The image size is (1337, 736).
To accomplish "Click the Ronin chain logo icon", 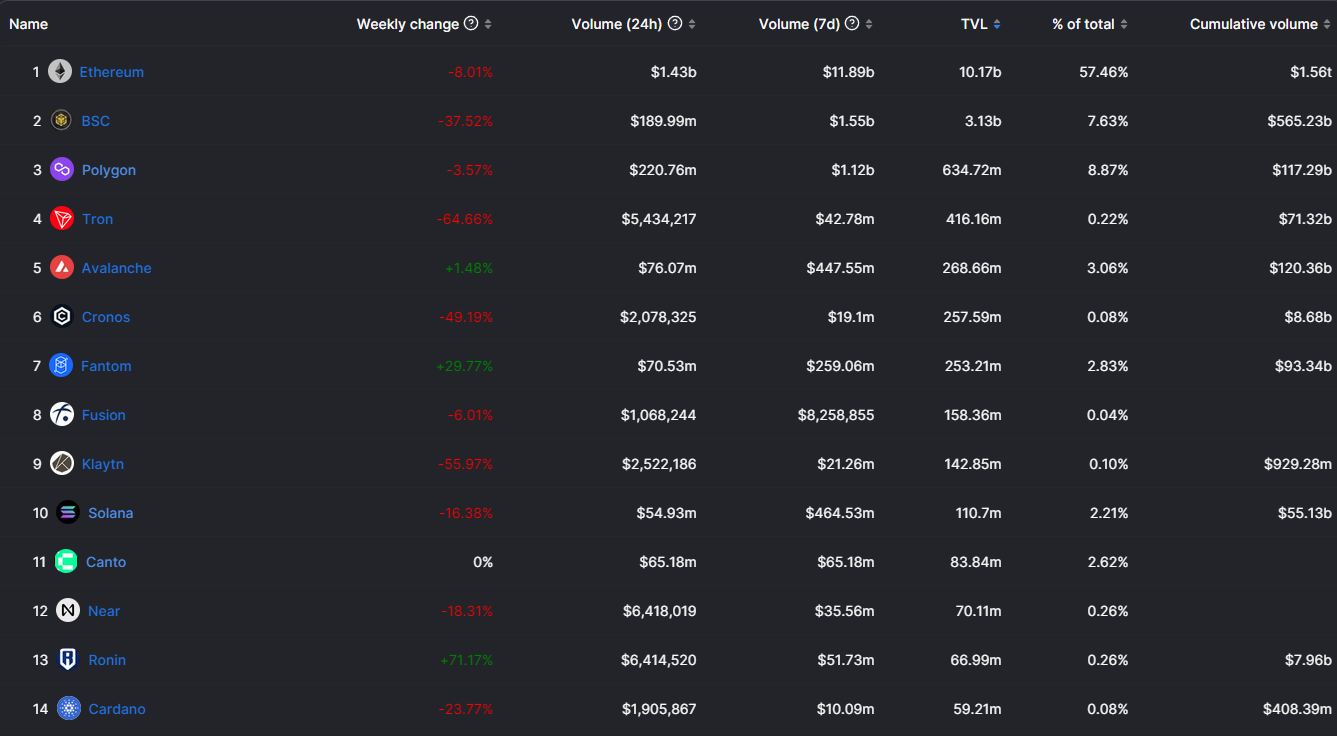I will 68,660.
